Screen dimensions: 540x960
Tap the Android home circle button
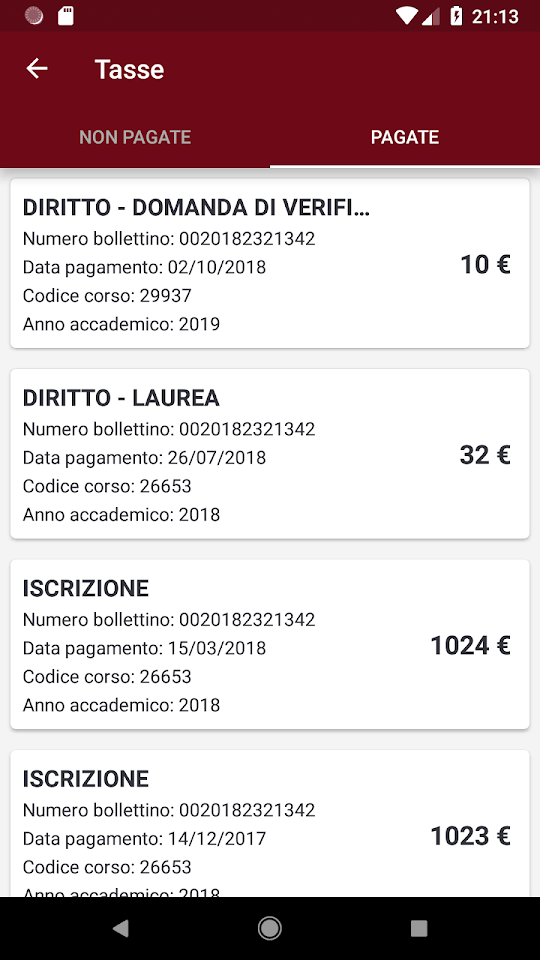[269, 928]
